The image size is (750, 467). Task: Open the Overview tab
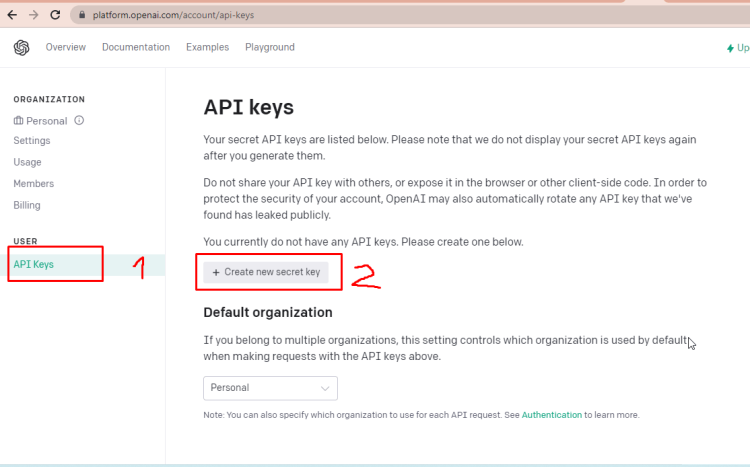65,48
